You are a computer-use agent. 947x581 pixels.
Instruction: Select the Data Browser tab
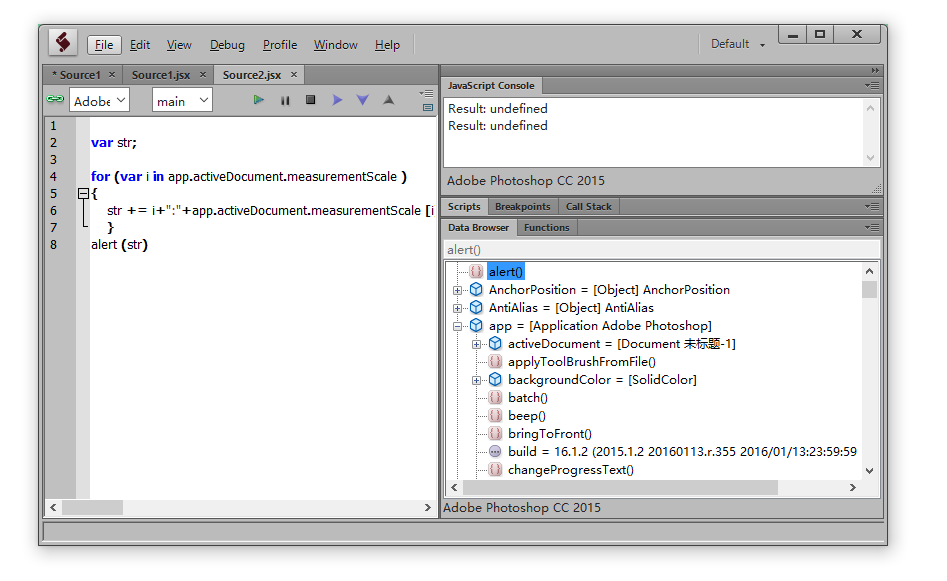tap(478, 228)
